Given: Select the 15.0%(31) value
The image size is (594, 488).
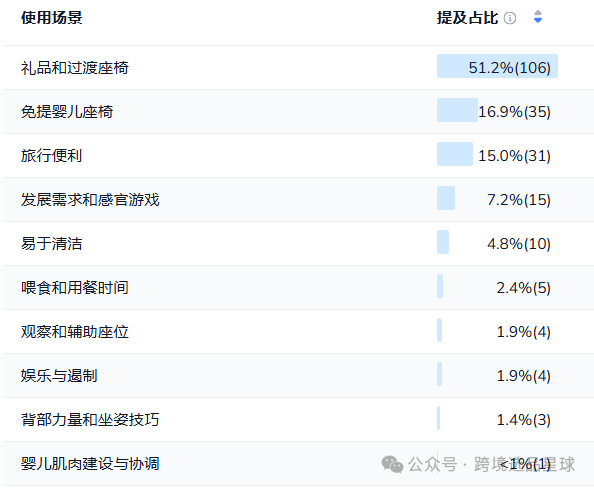Looking at the screenshot, I should click(x=514, y=156).
